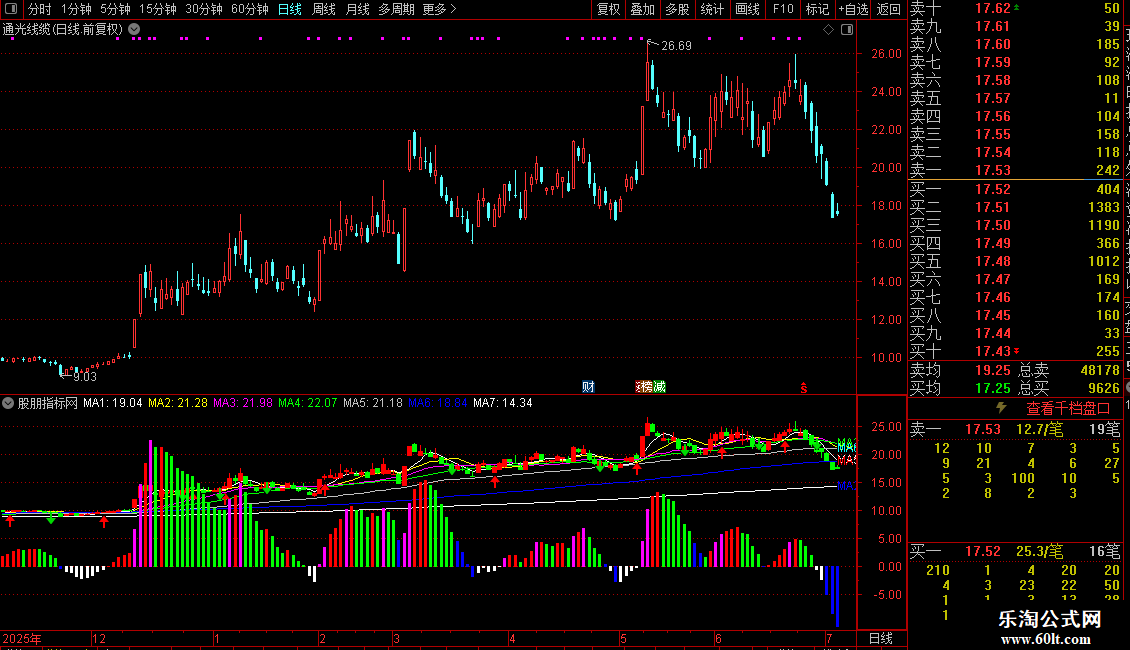The height and width of the screenshot is (650, 1130).
Task: Click the 9.03 low price label
Action: (x=84, y=376)
